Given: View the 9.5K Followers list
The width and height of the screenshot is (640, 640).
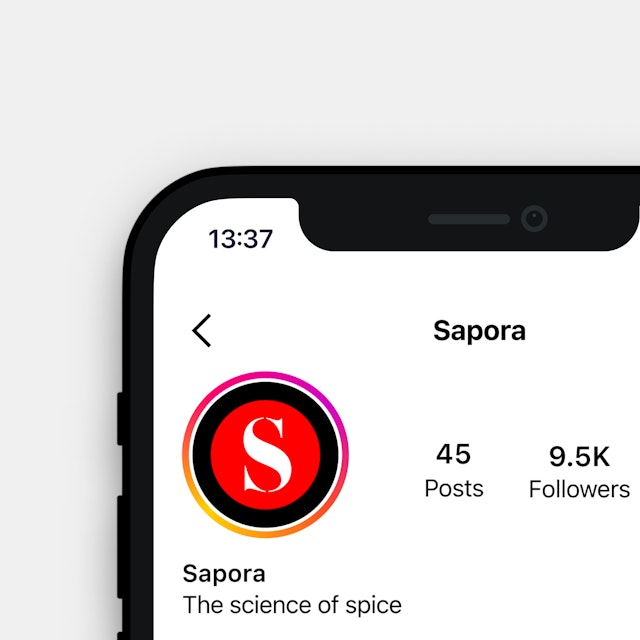Looking at the screenshot, I should coord(579,471).
